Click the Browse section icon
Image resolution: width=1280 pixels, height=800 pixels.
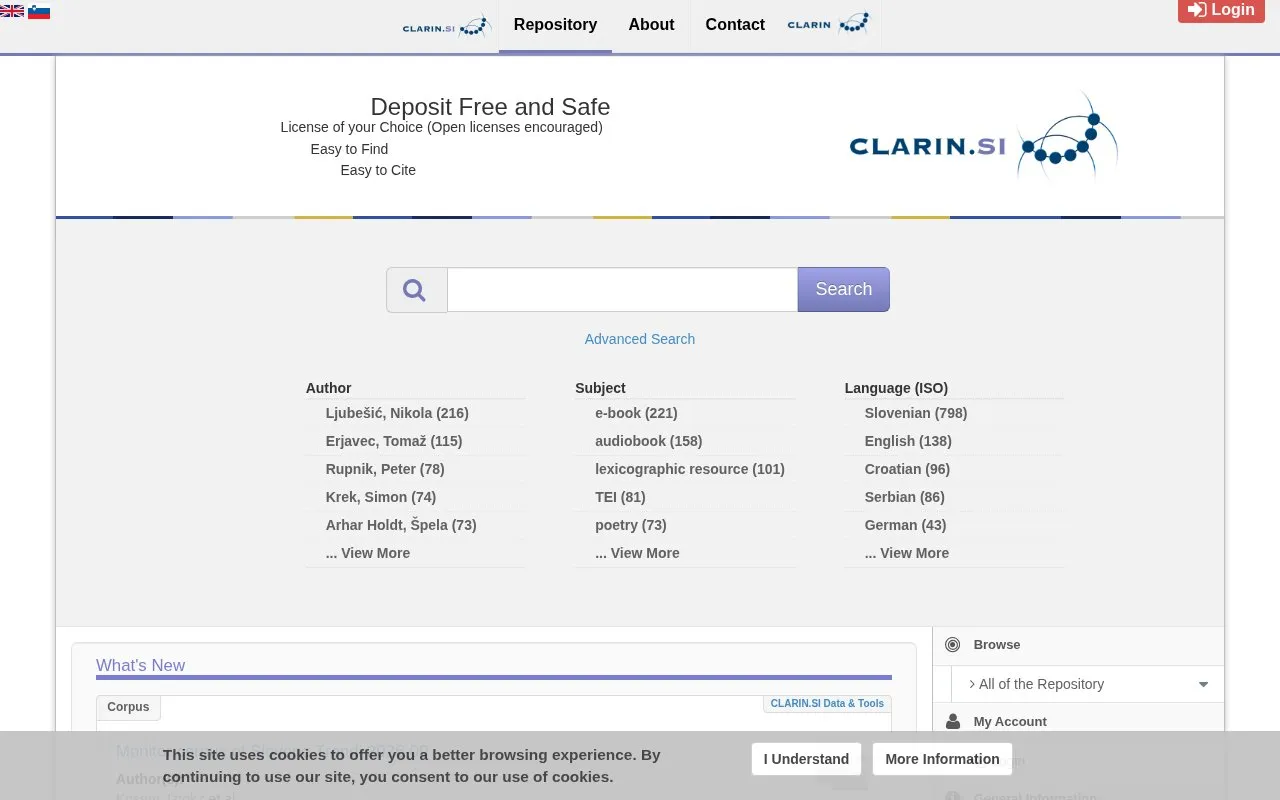(952, 645)
